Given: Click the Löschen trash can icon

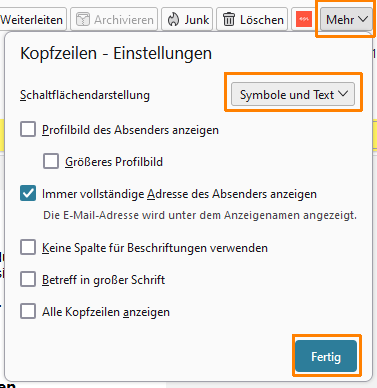Looking at the screenshot, I should coord(229,20).
